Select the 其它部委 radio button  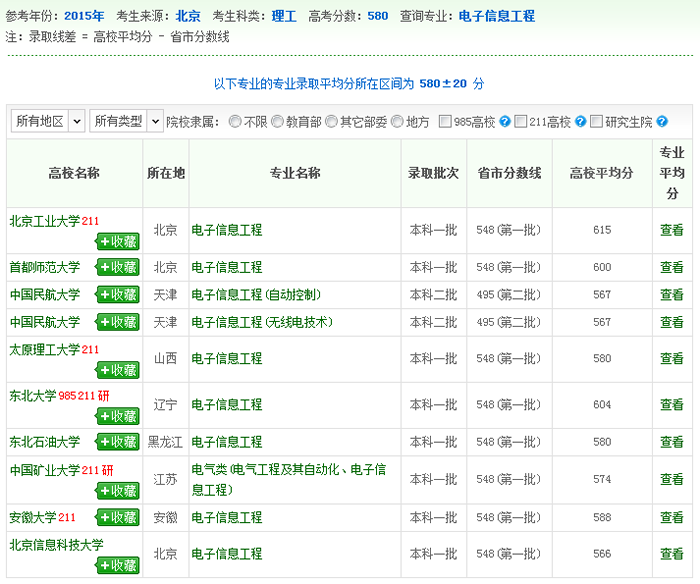point(331,121)
